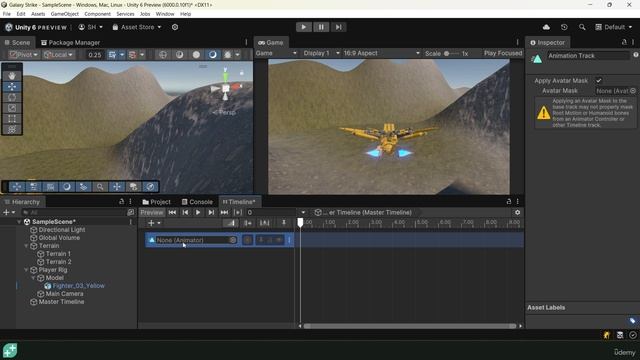
Task: Select the Hand view tool
Action: pos(12,76)
